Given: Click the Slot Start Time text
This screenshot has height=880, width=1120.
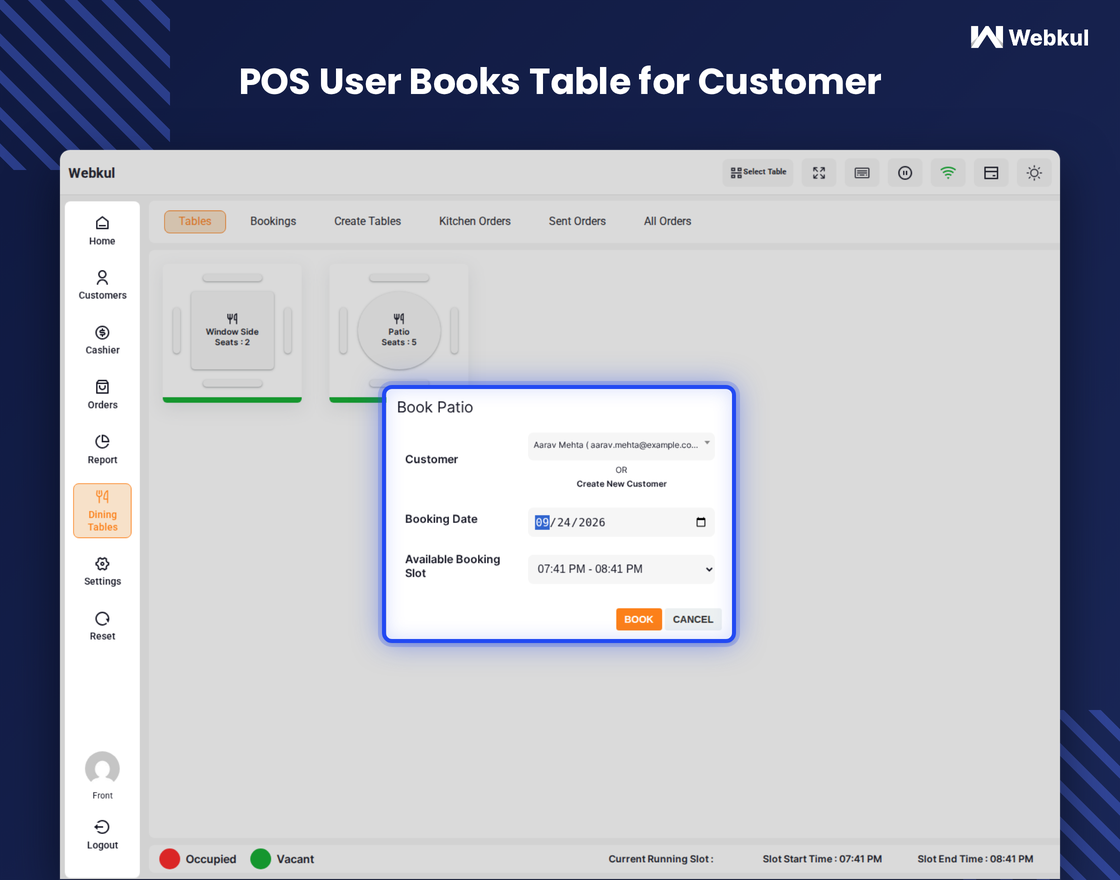Looking at the screenshot, I should coord(821,859).
